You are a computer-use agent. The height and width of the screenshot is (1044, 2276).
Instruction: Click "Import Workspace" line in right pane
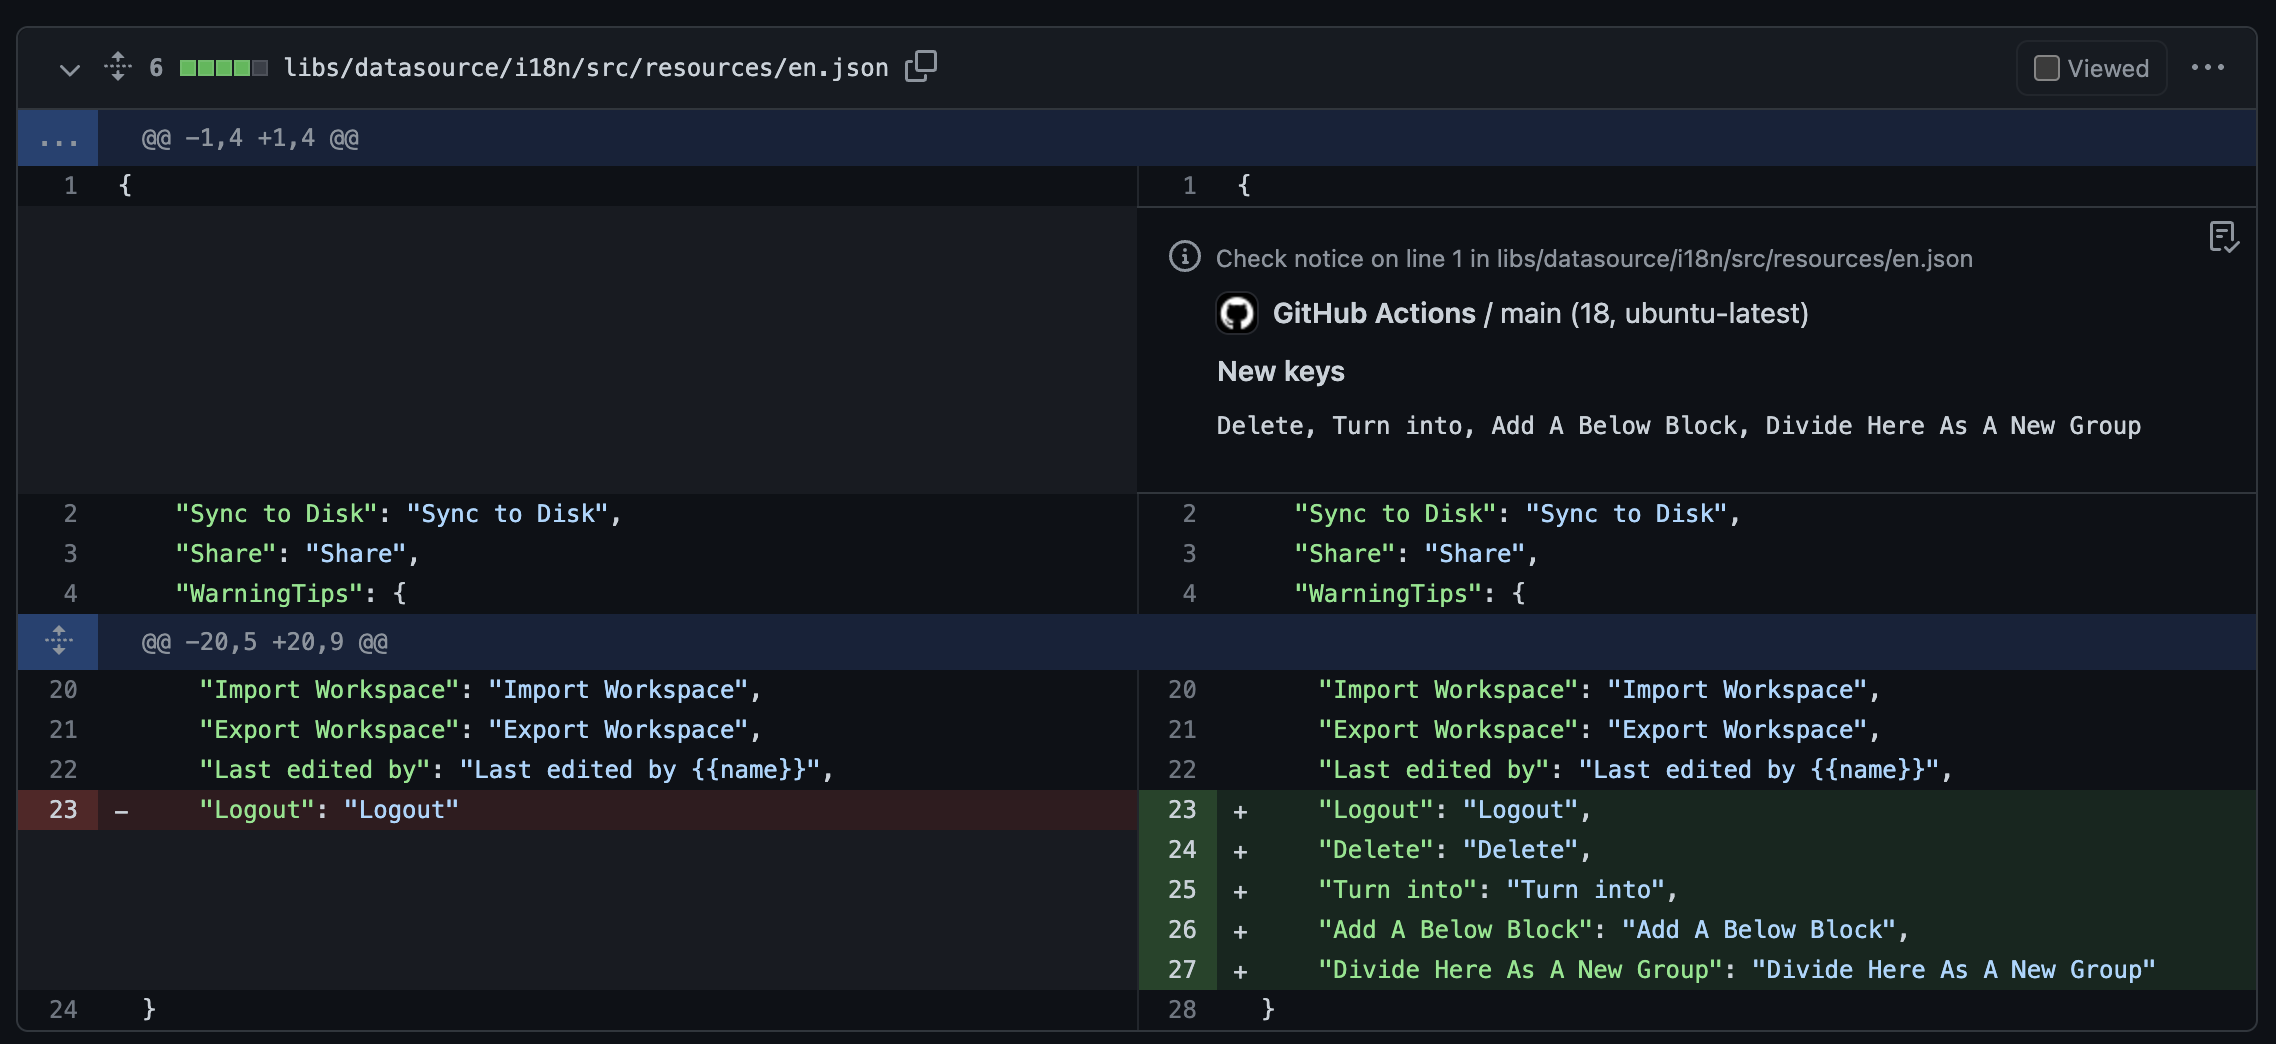coord(1736,689)
